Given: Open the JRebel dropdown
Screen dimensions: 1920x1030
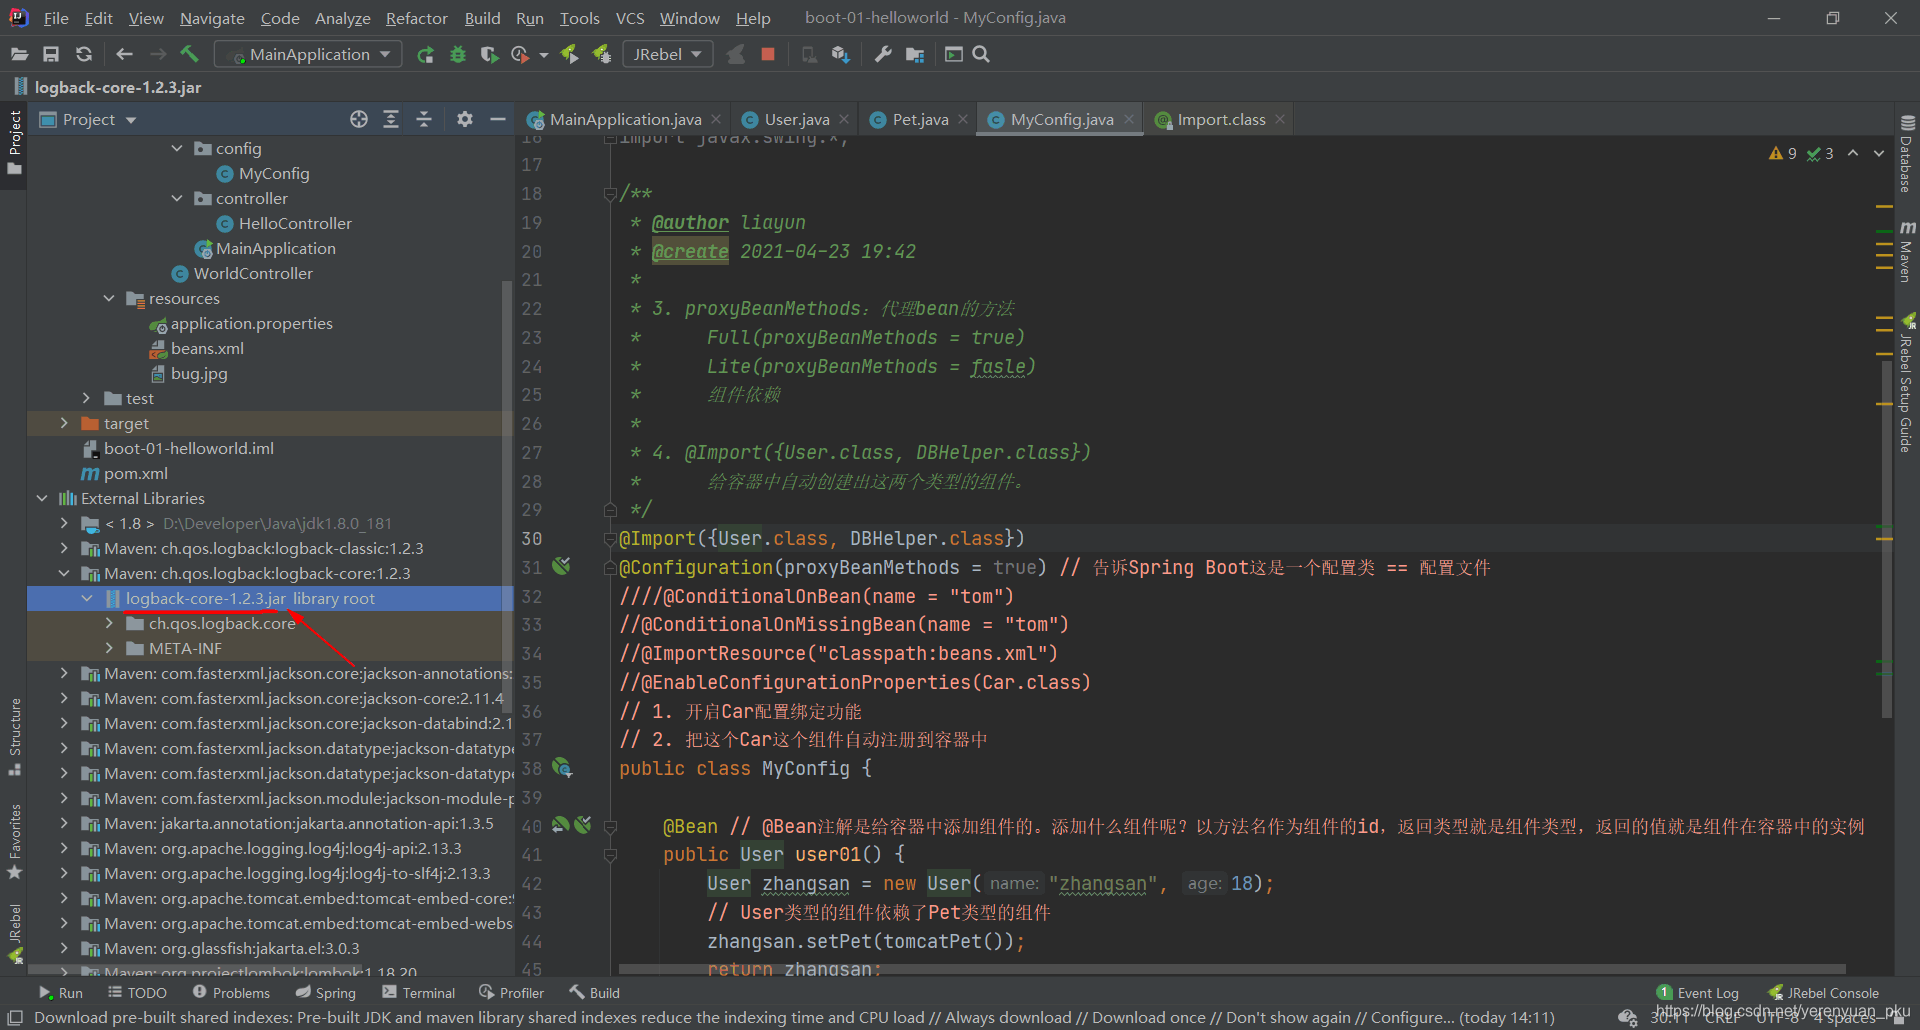Looking at the screenshot, I should click(x=667, y=54).
